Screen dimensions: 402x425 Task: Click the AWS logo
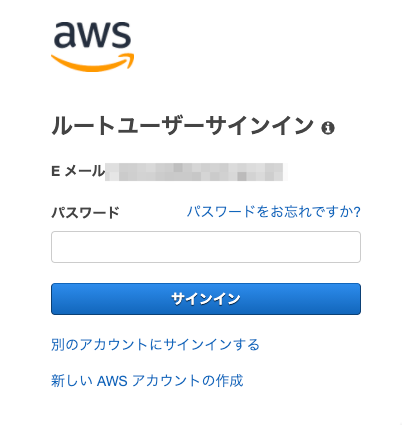[x=92, y=46]
